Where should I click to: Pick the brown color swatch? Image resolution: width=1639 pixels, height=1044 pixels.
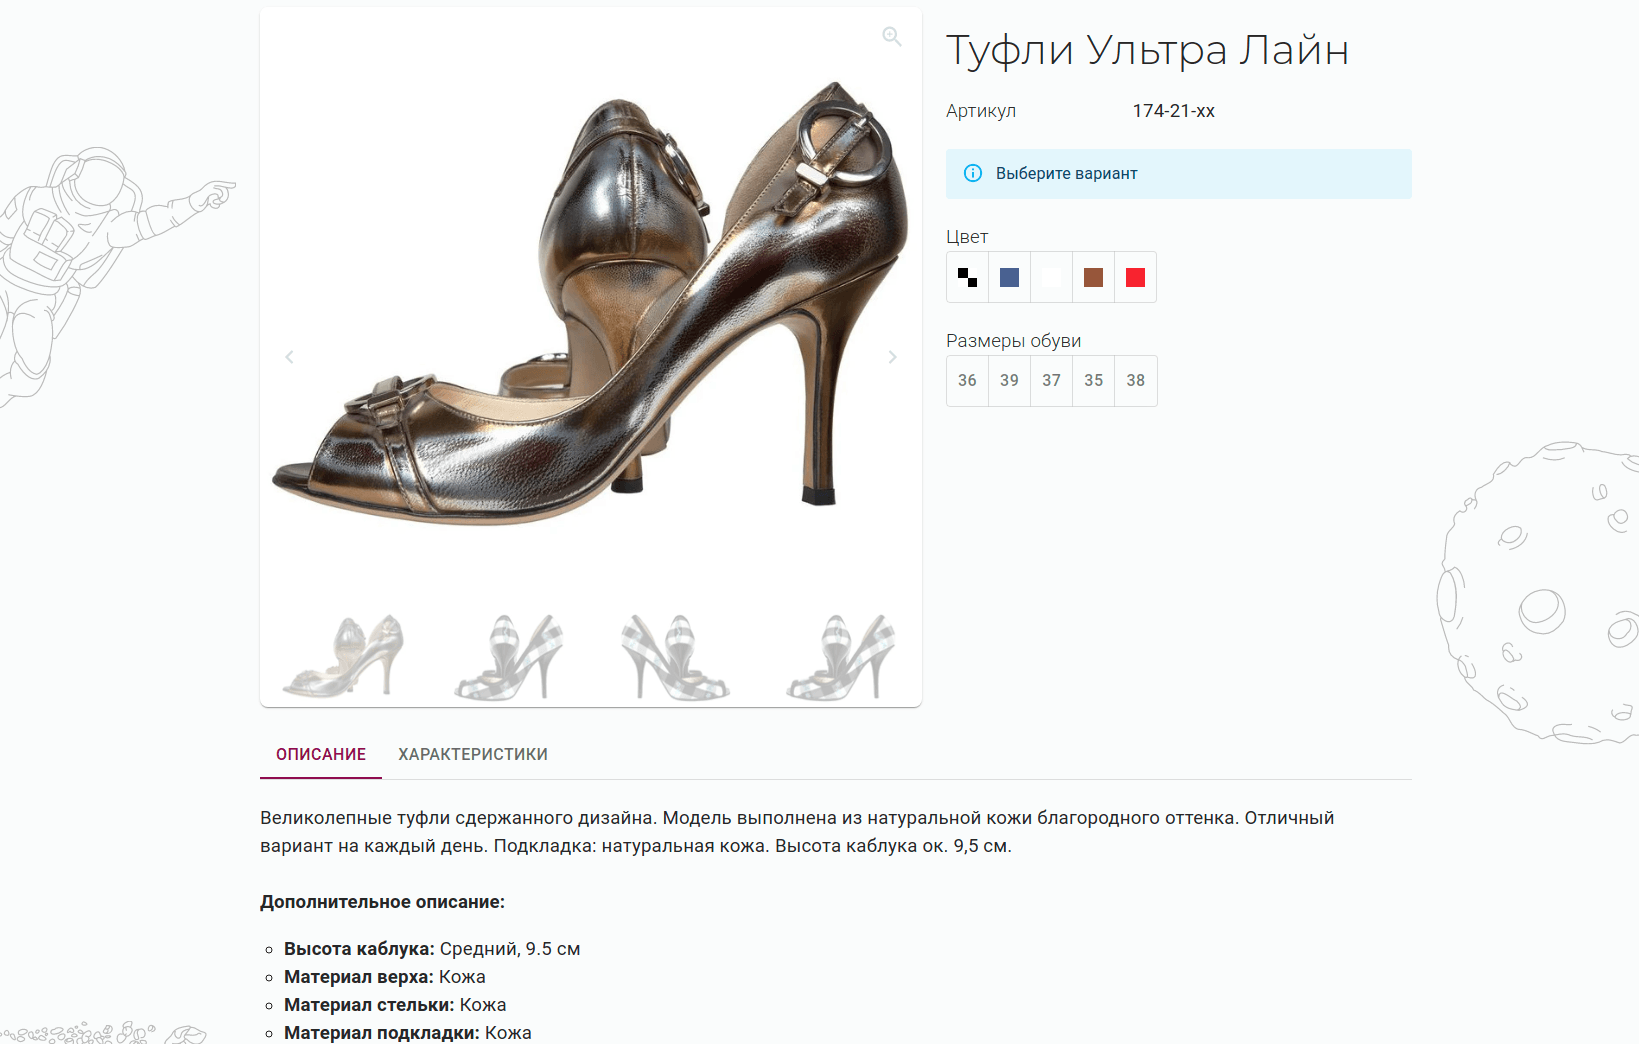point(1094,277)
